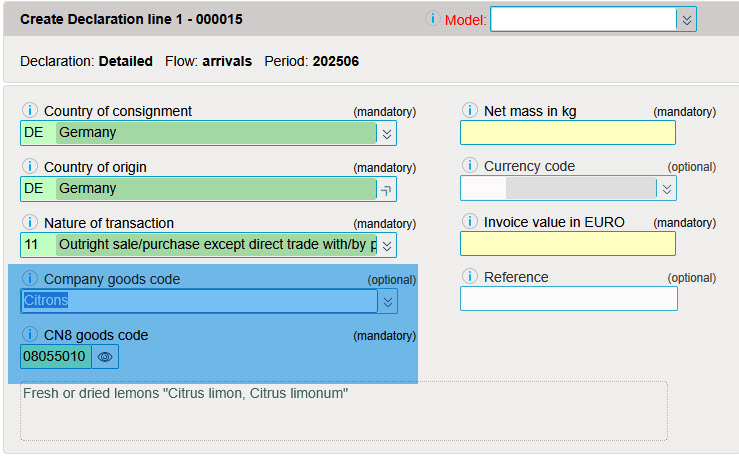This screenshot has height=458, width=739.
Task: Click info icon for CN8 goods code
Action: (x=30, y=335)
